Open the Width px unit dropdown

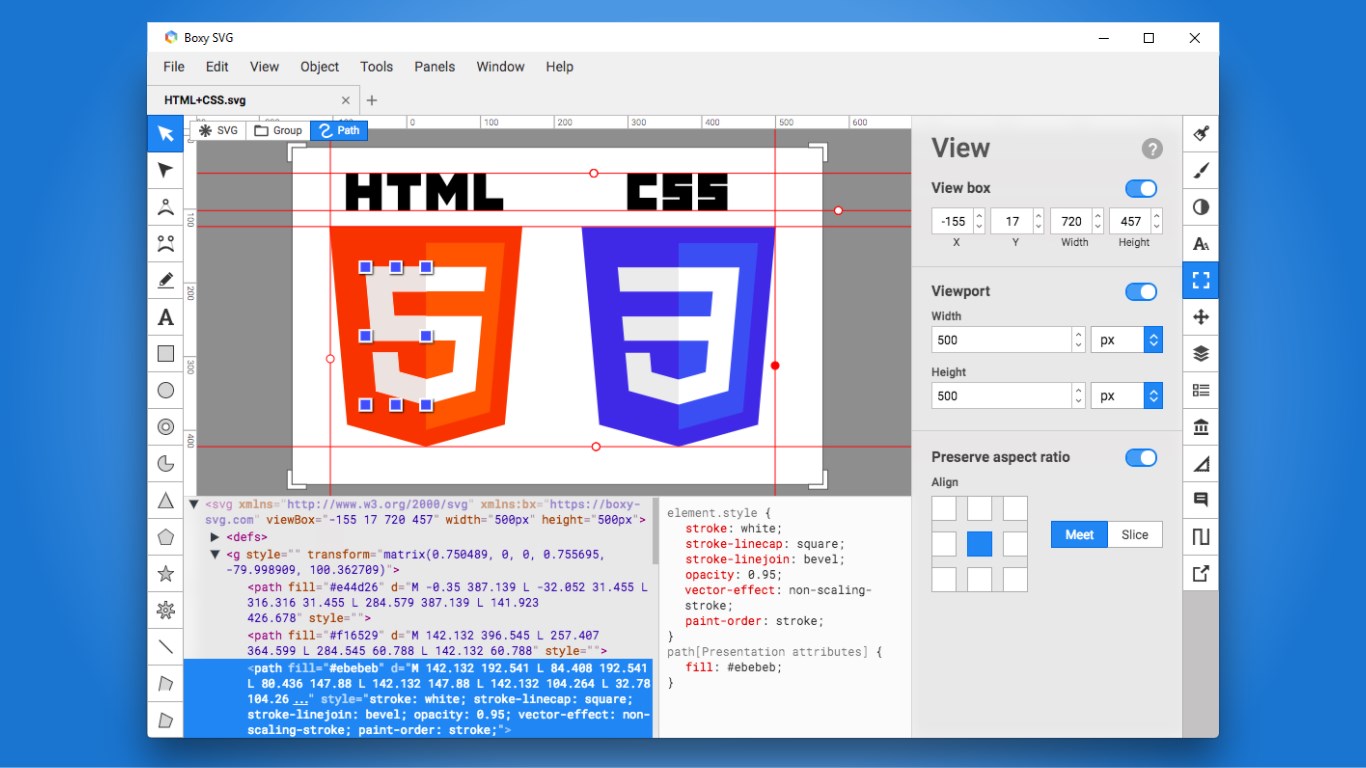(x=1154, y=339)
